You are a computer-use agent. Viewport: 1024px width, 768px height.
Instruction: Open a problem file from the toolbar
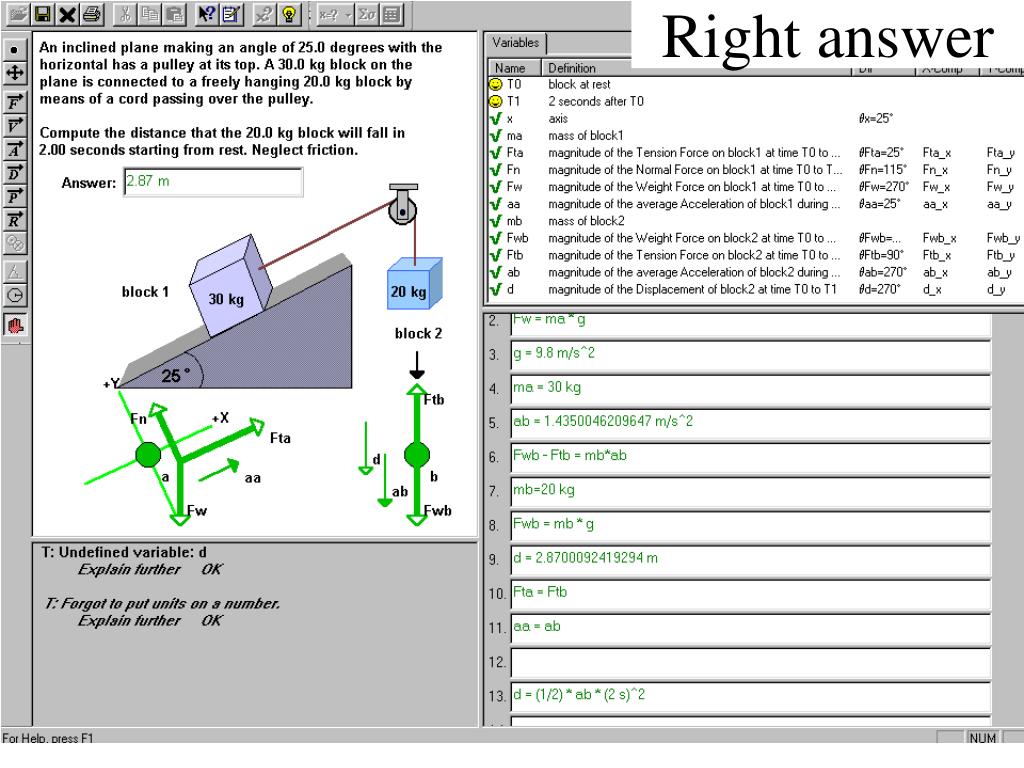click(x=18, y=14)
